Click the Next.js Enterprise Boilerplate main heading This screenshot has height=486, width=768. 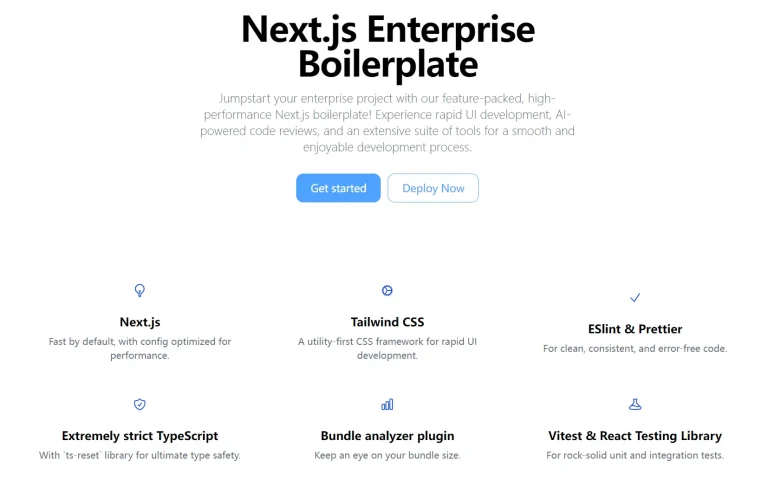click(x=387, y=46)
